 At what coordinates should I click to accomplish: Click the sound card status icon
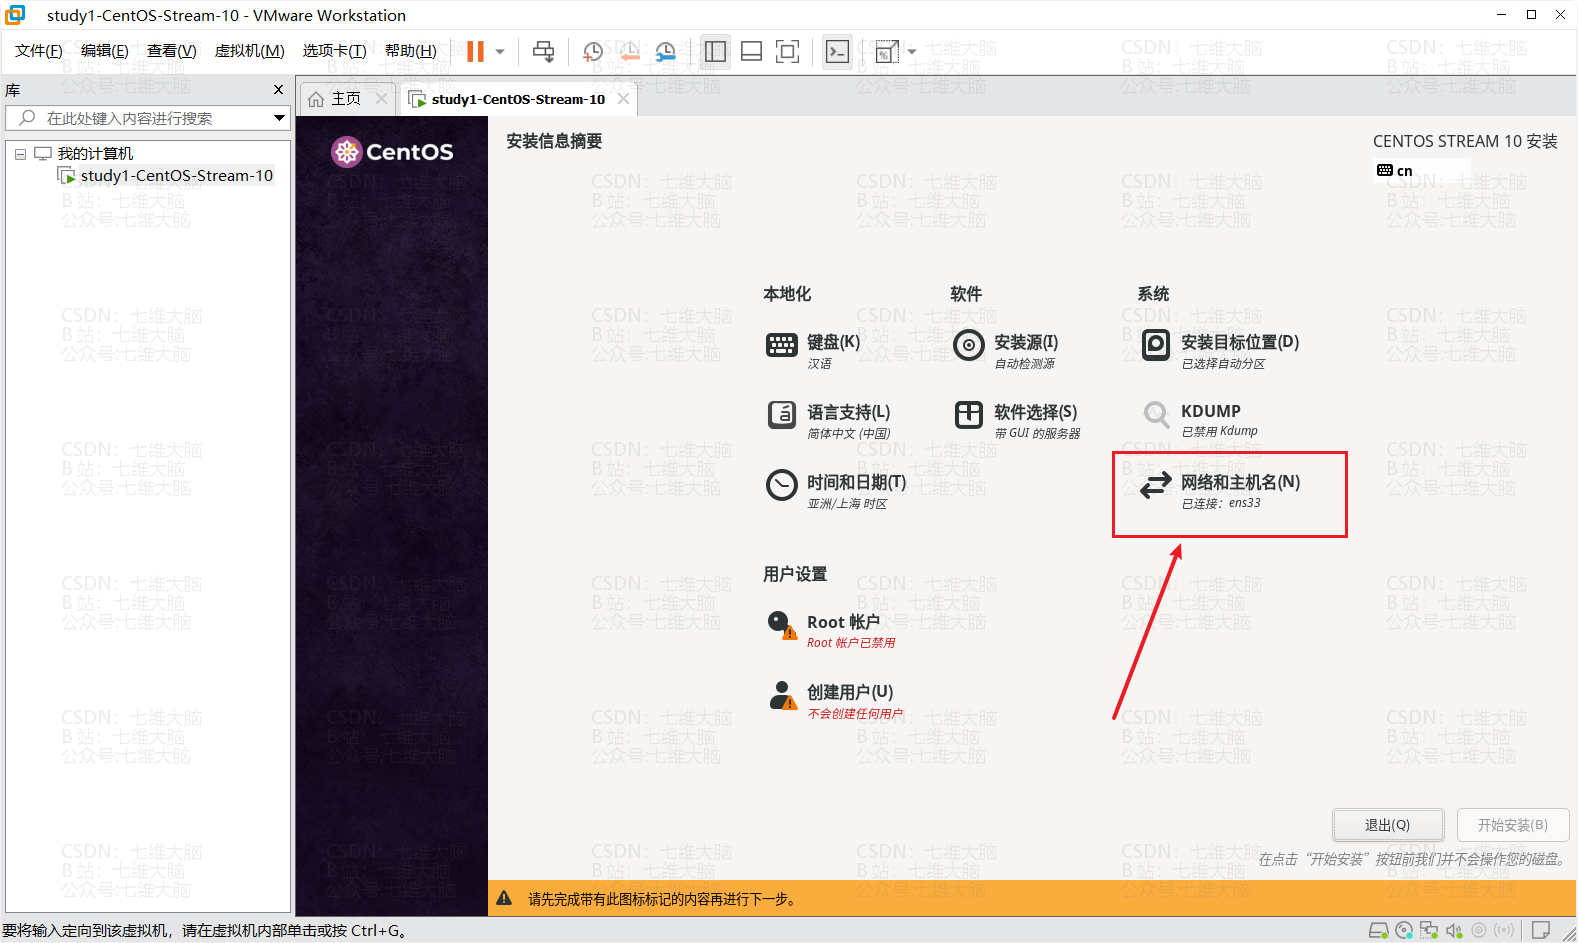coord(1454,931)
